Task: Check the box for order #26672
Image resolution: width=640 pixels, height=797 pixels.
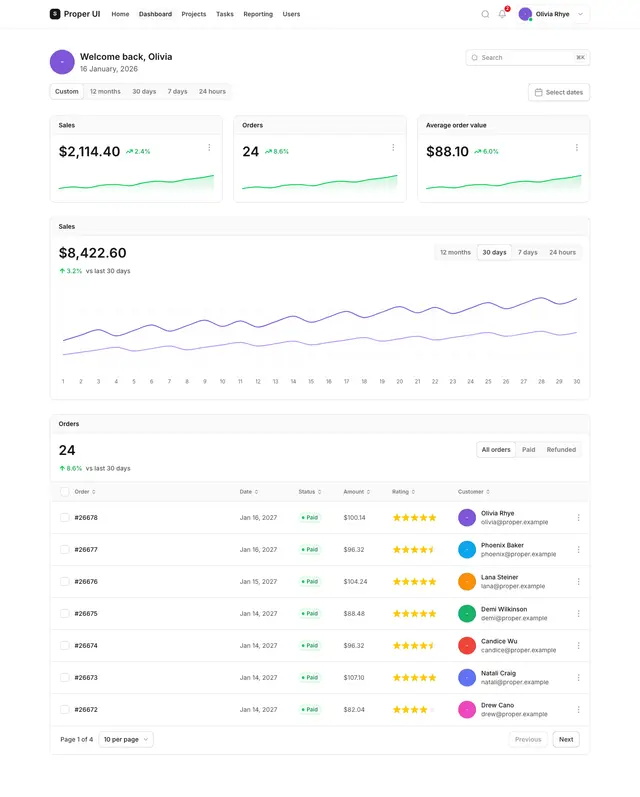Action: point(65,710)
